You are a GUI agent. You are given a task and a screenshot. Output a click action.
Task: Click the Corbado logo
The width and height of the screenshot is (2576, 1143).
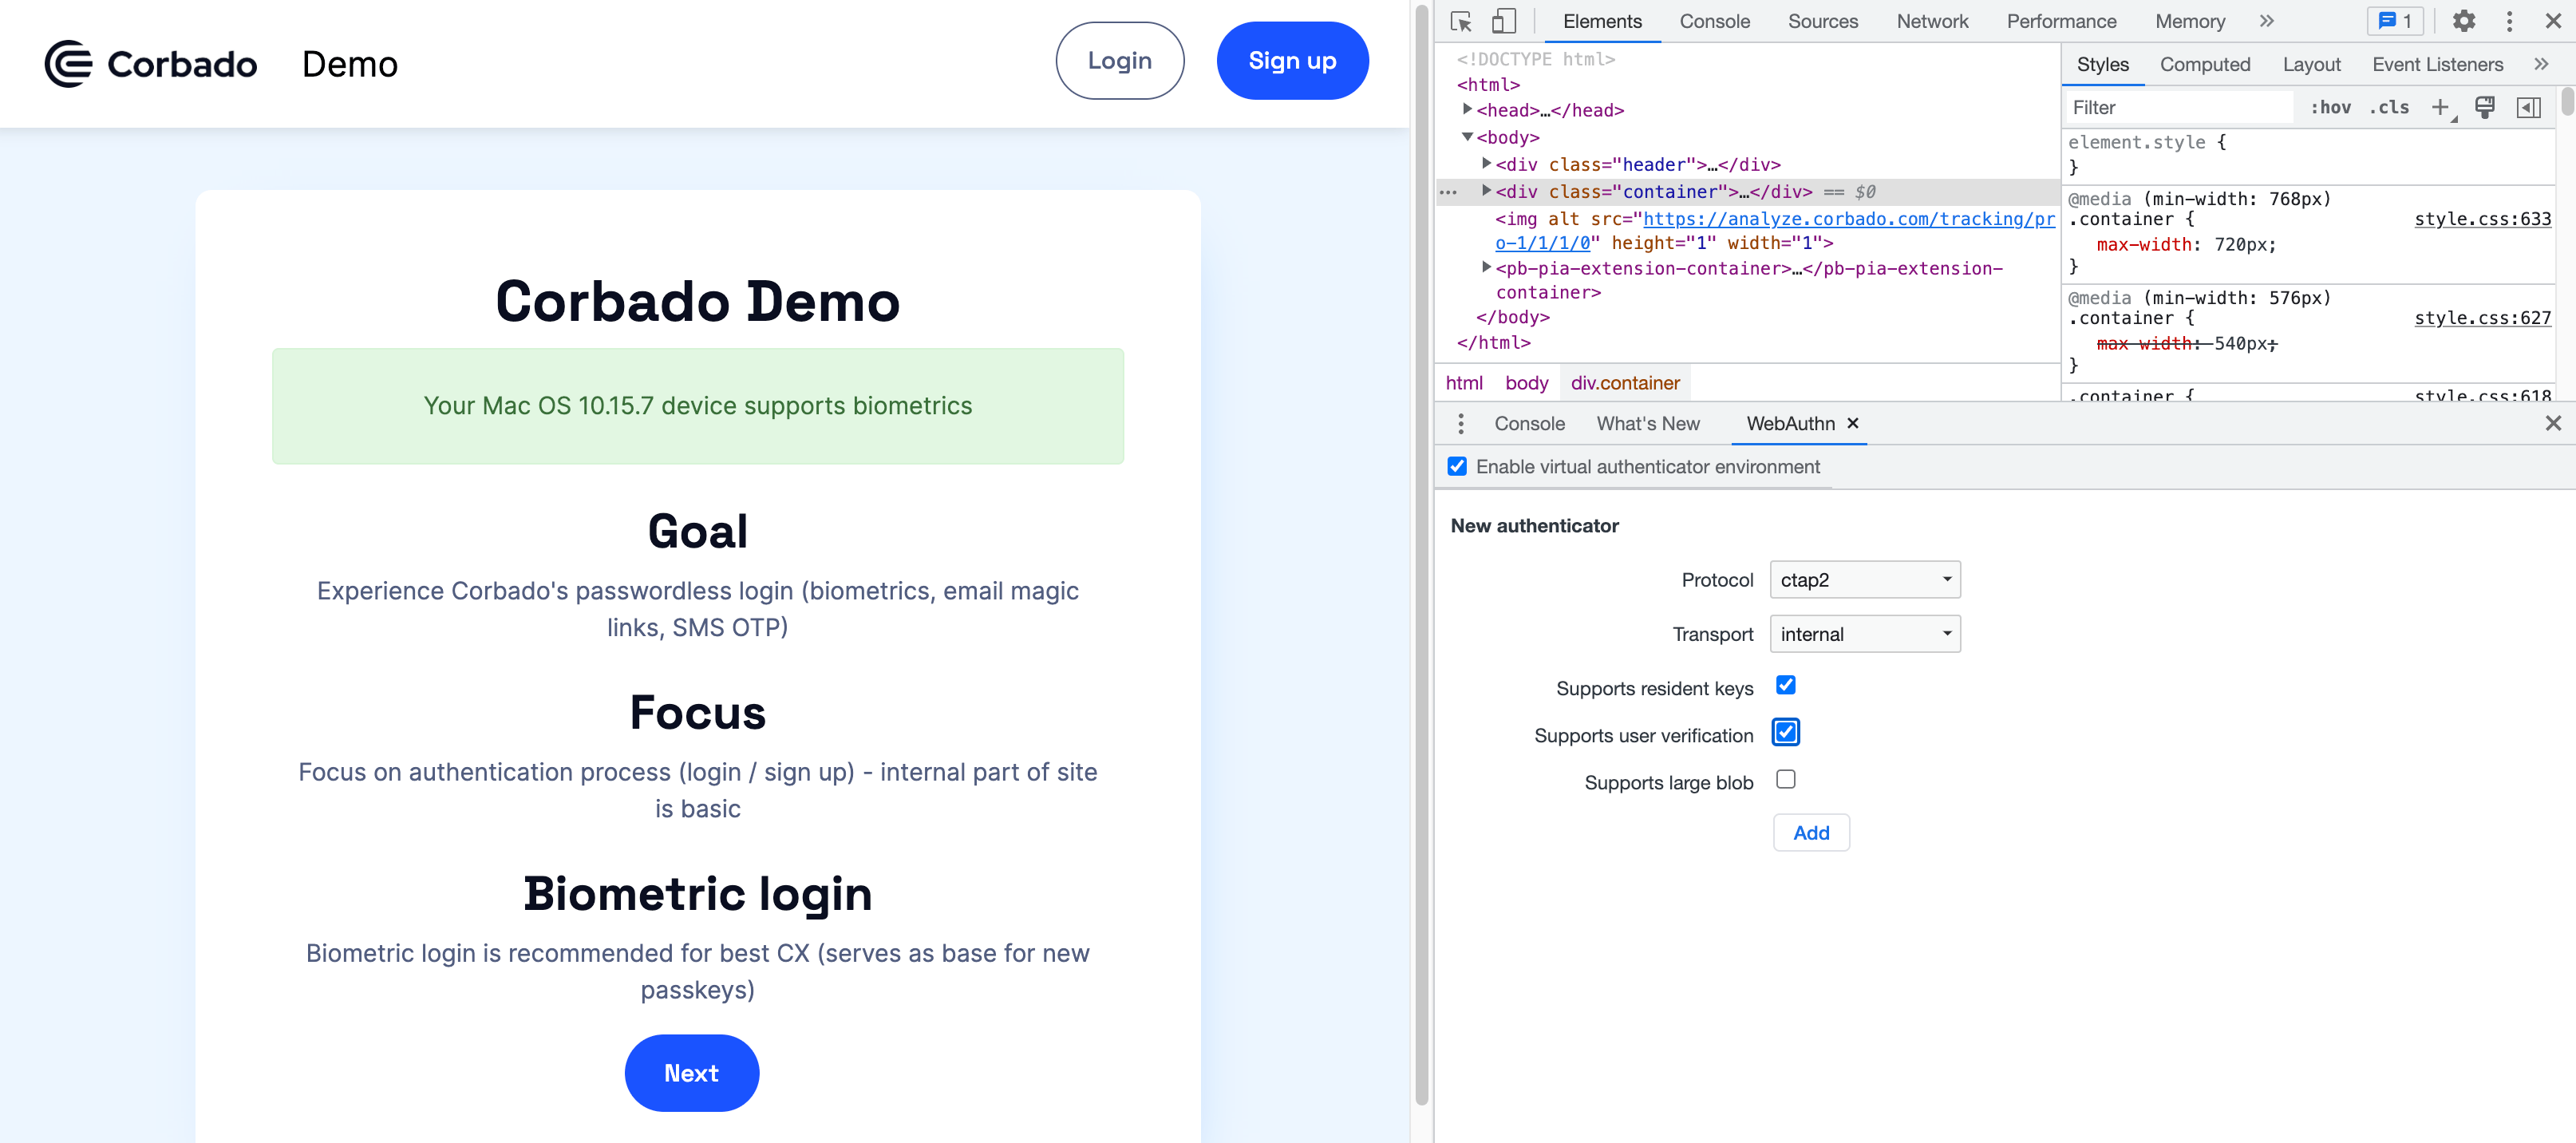pos(151,64)
